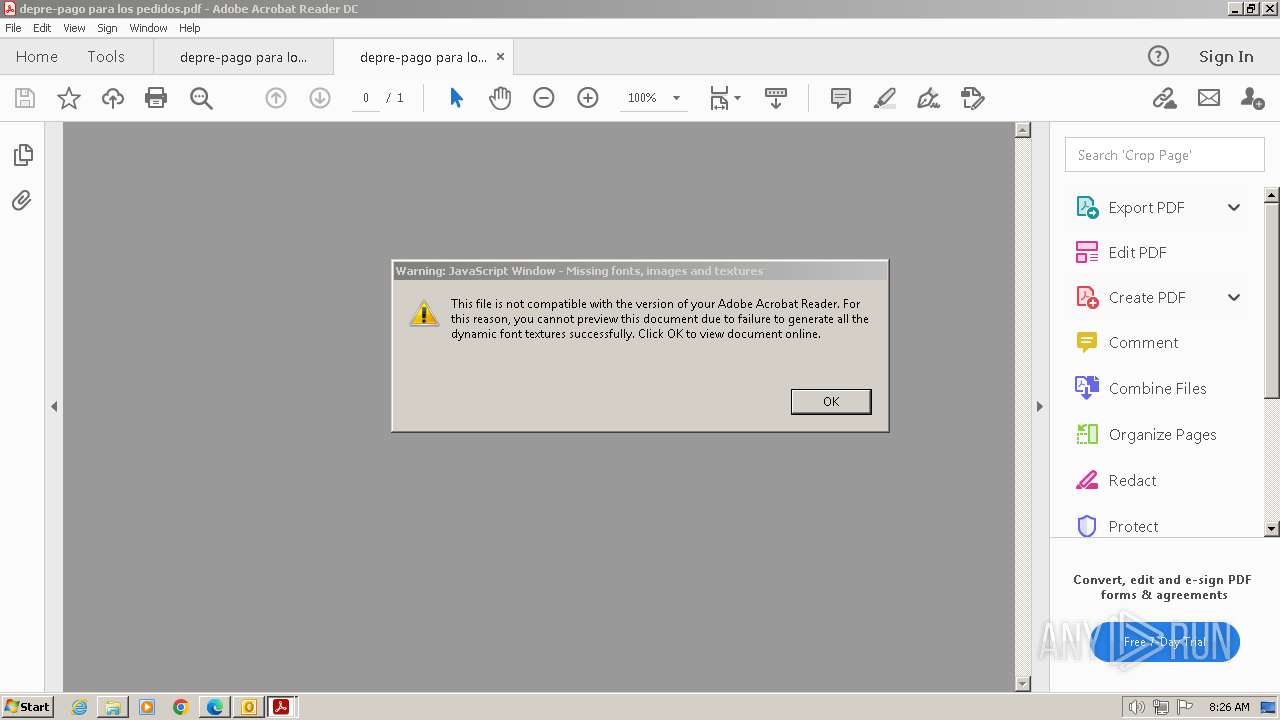
Task: Click the add person share icon
Action: point(1252,98)
